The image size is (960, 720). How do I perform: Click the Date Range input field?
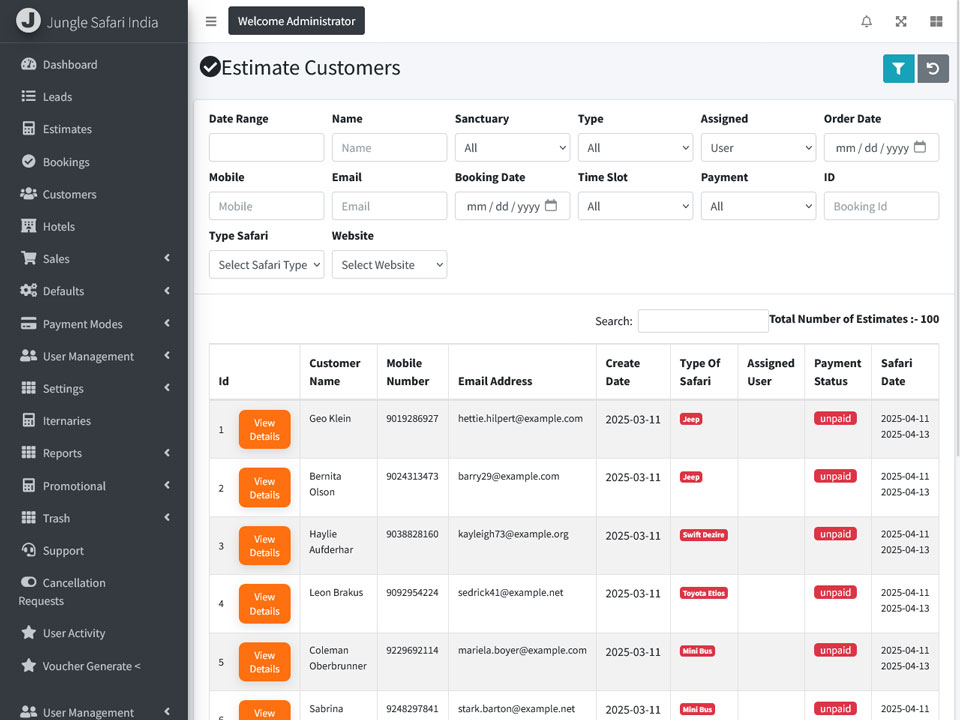coord(266,148)
